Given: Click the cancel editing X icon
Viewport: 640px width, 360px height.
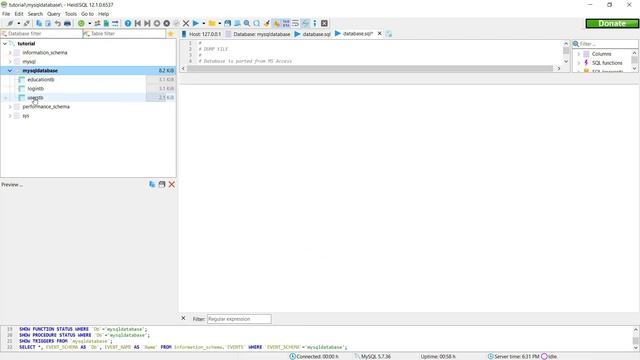Looking at the screenshot, I should (186, 24).
